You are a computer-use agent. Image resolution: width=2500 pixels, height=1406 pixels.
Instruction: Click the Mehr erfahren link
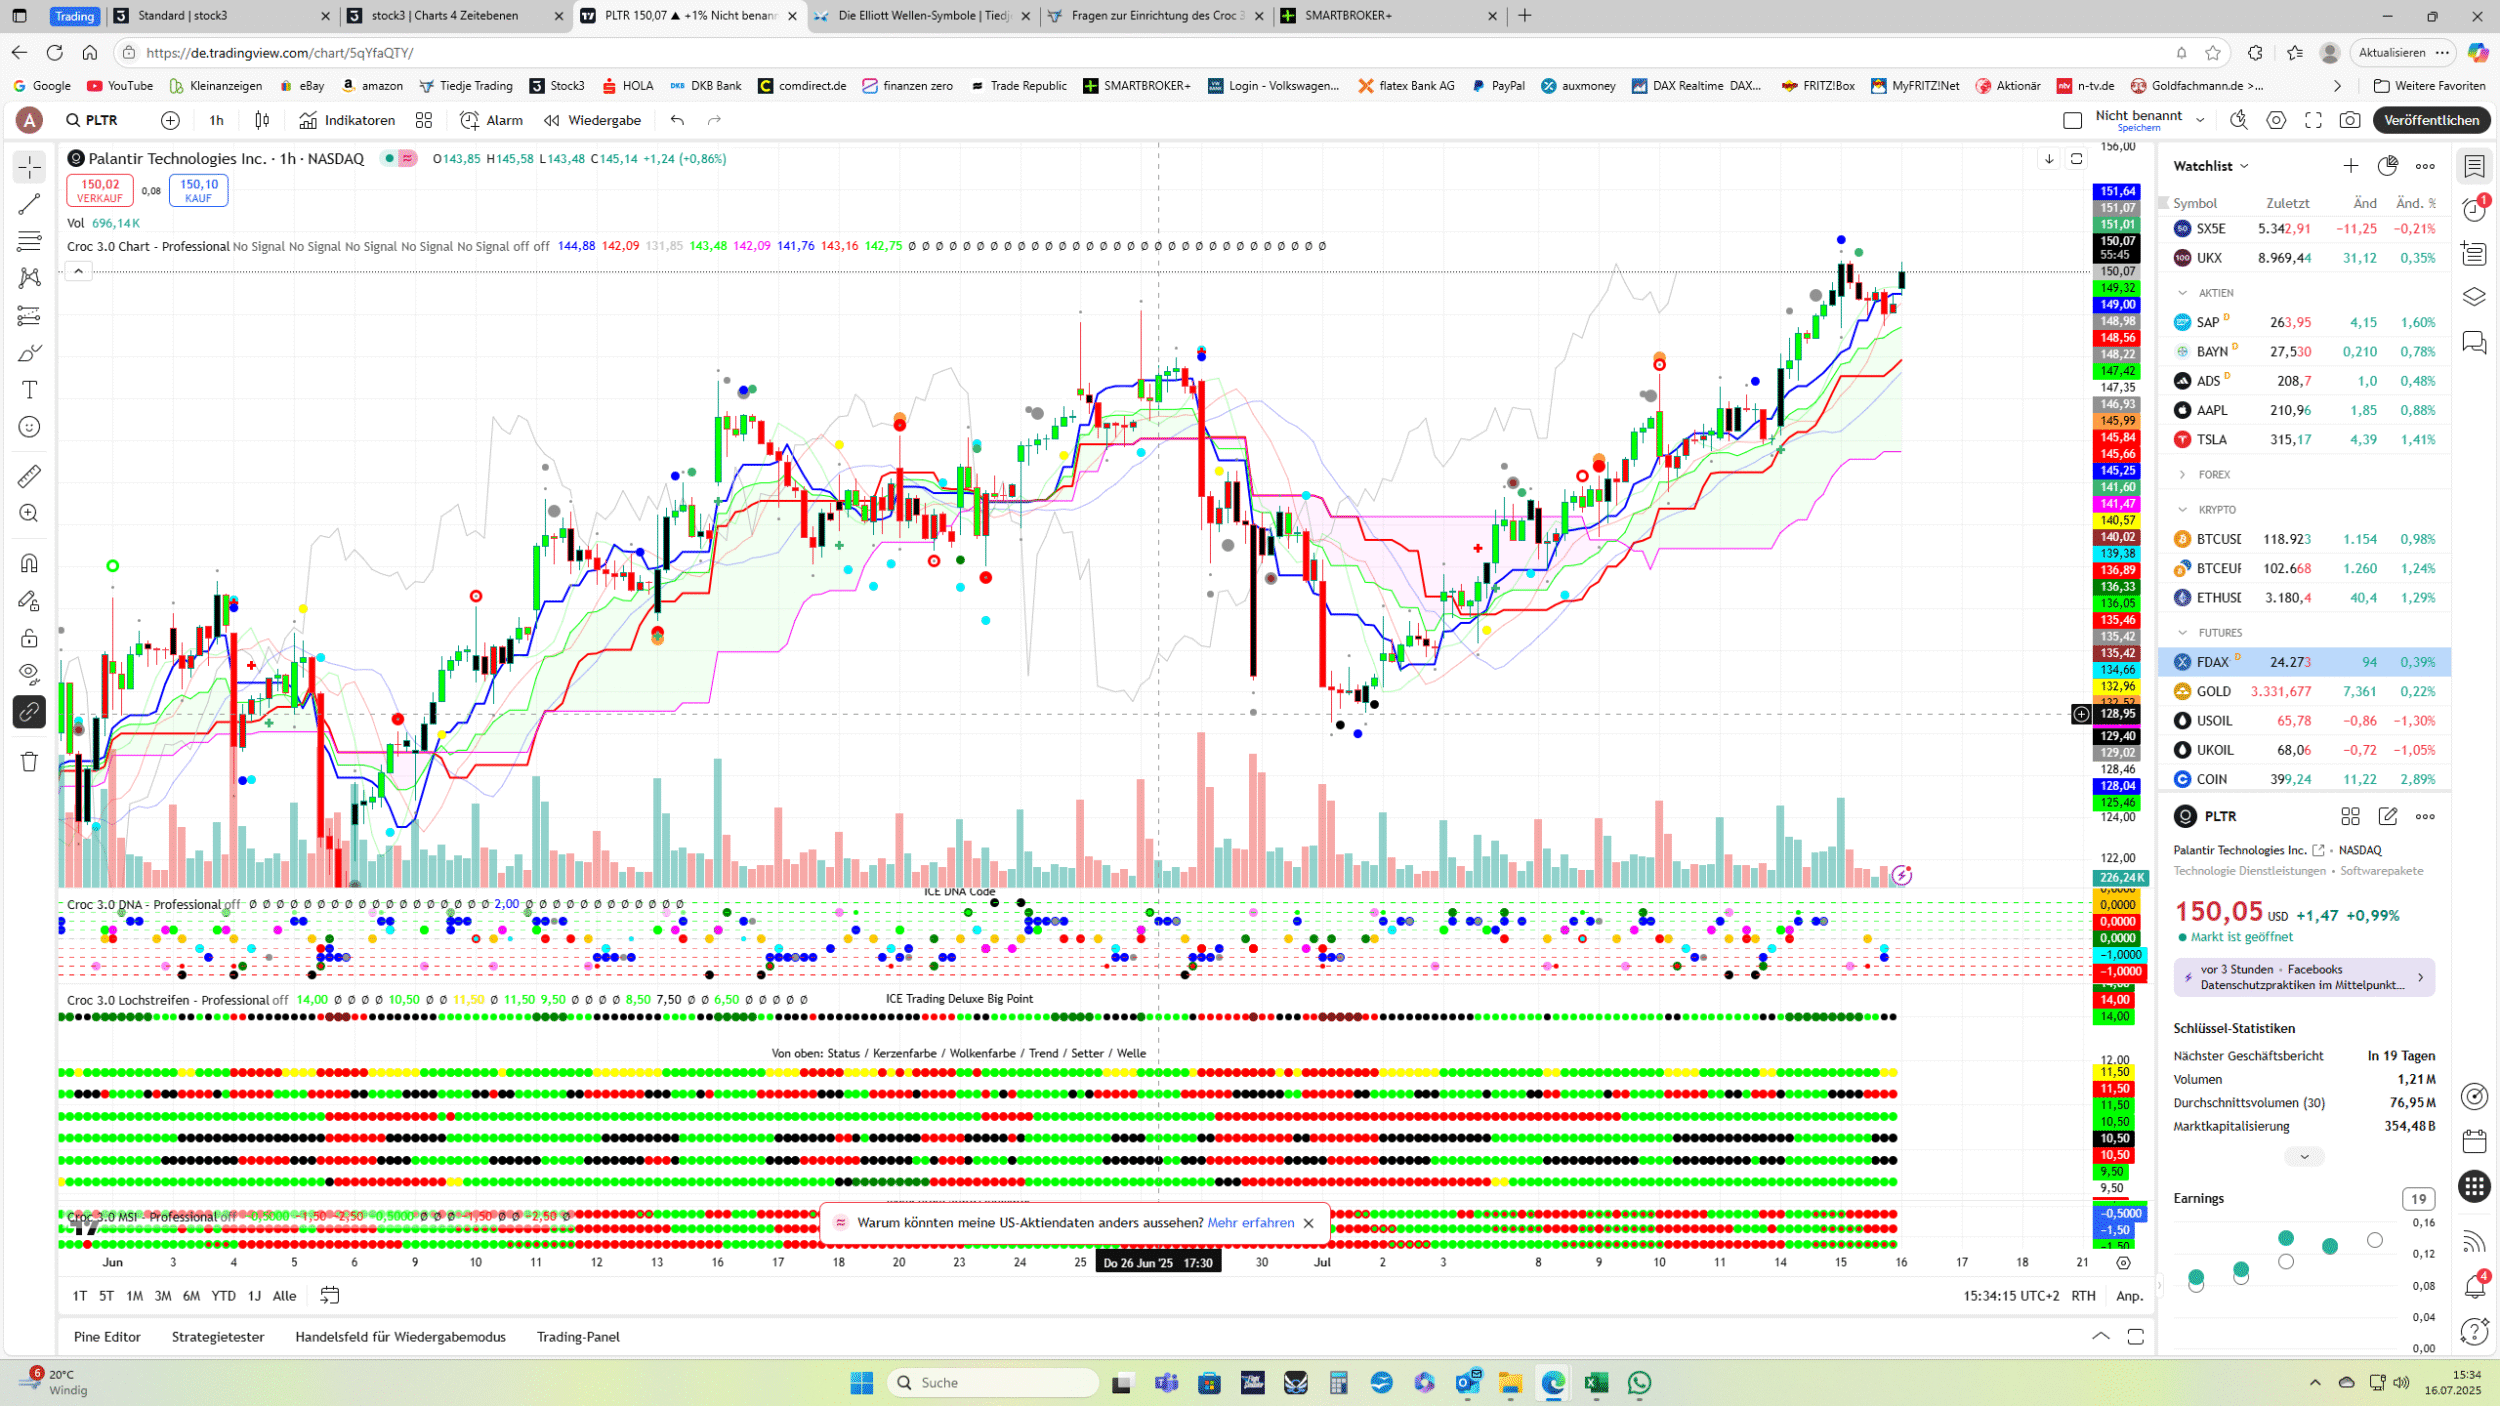tap(1250, 1223)
